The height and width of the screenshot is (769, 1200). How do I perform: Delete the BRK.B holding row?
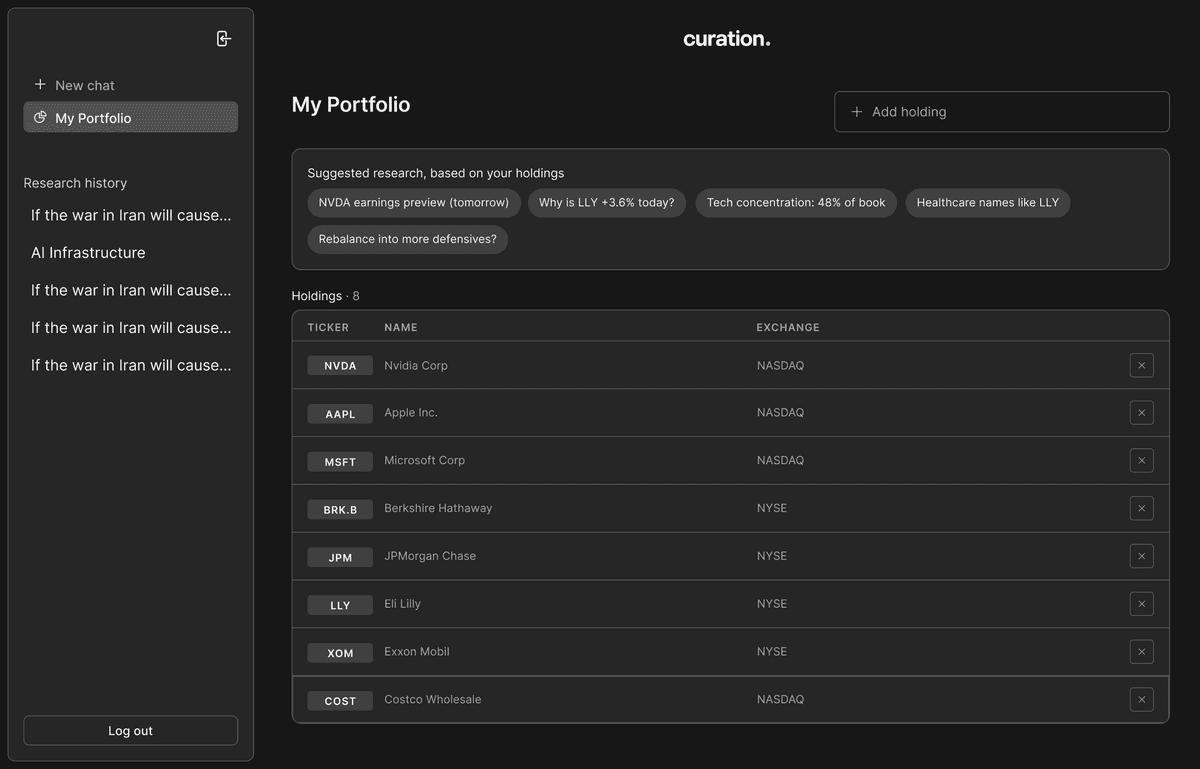[x=1141, y=508]
